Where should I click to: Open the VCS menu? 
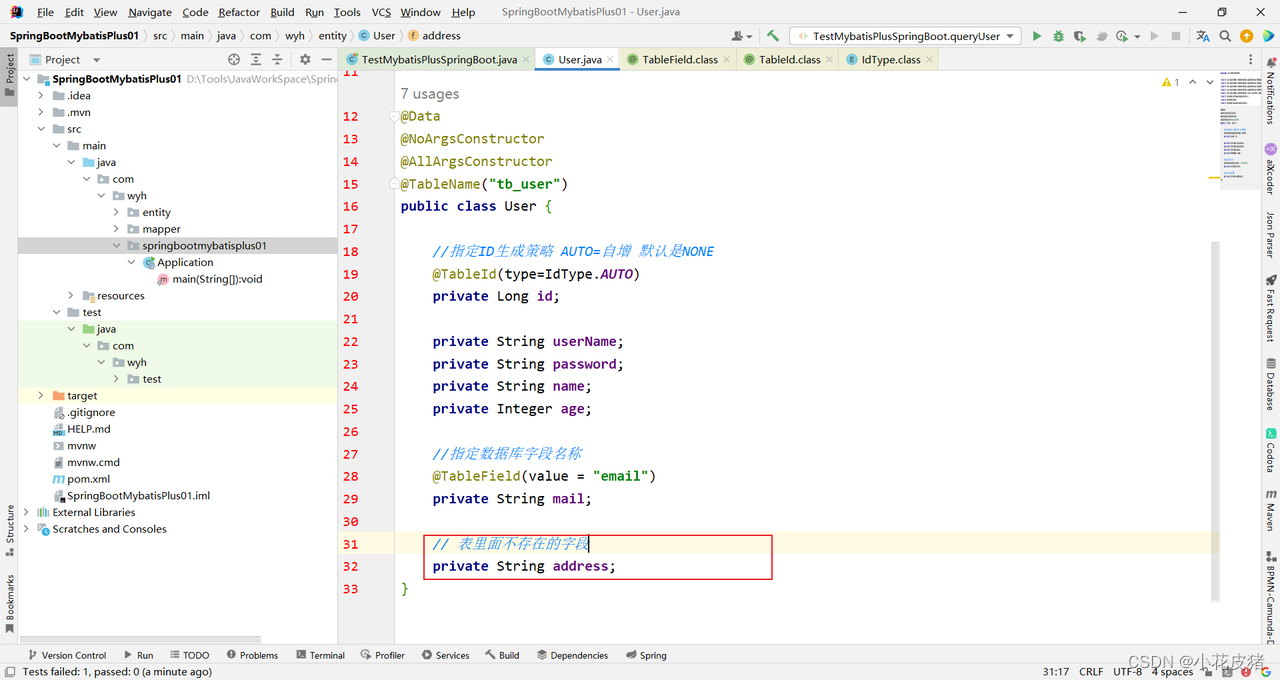click(x=381, y=12)
